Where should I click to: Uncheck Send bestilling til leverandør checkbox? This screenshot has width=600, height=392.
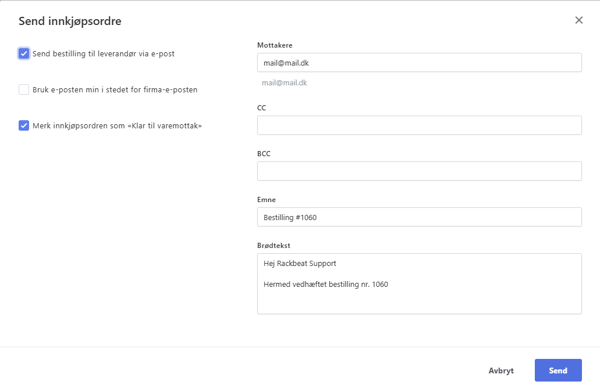(24, 54)
